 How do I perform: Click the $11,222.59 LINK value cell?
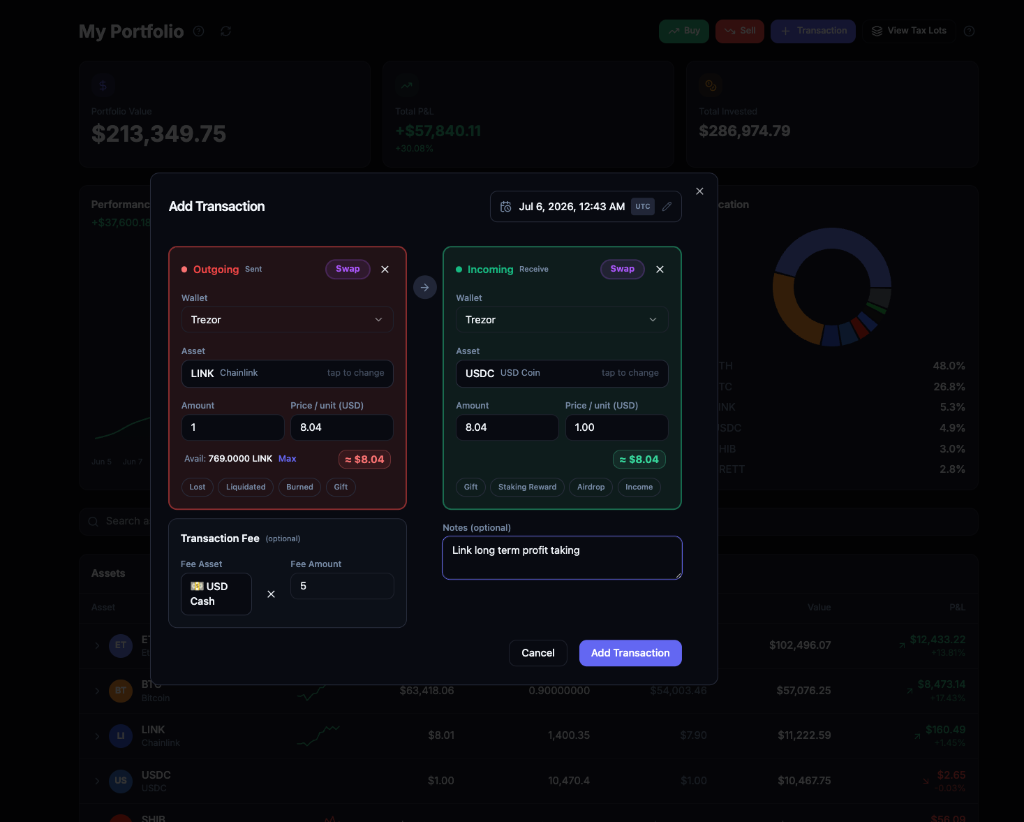[804, 735]
